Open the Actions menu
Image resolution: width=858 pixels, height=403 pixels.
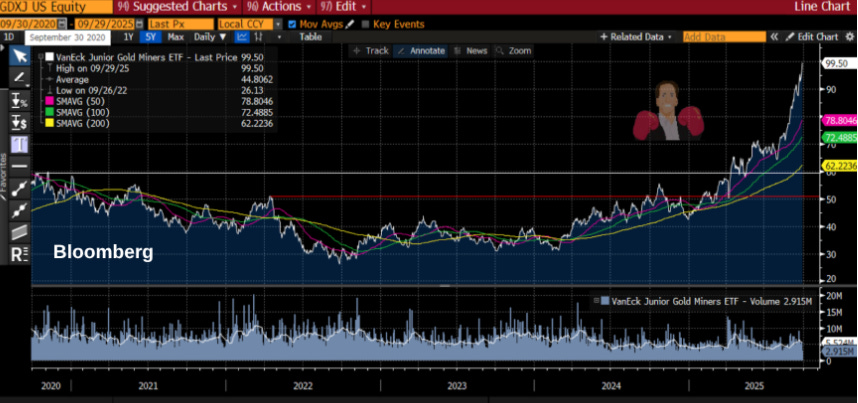[279, 7]
